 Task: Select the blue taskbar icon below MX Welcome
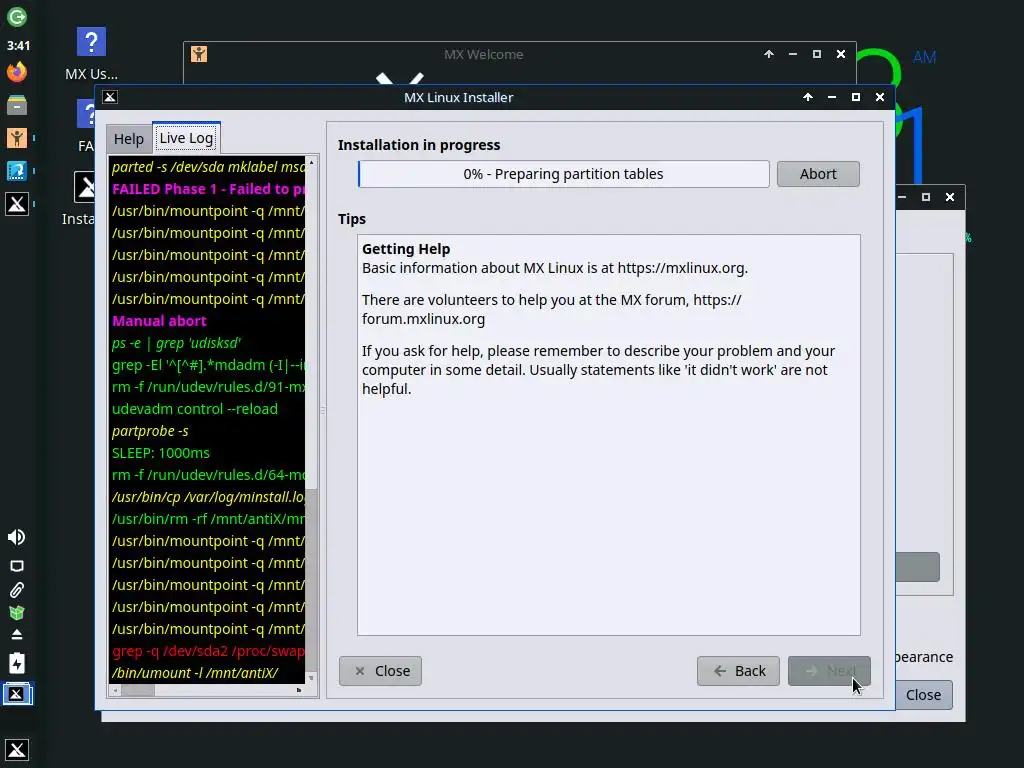tap(17, 171)
